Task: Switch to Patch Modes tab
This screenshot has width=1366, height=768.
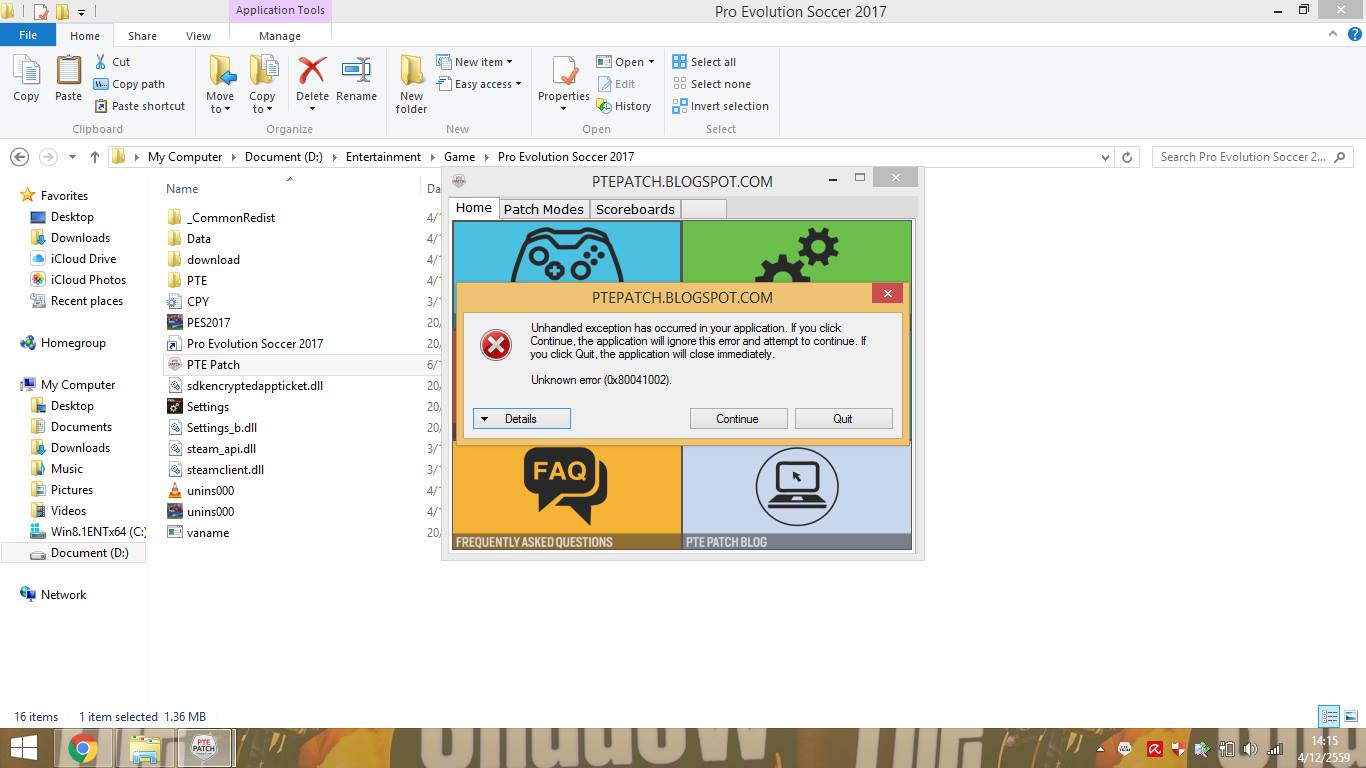Action: 544,209
